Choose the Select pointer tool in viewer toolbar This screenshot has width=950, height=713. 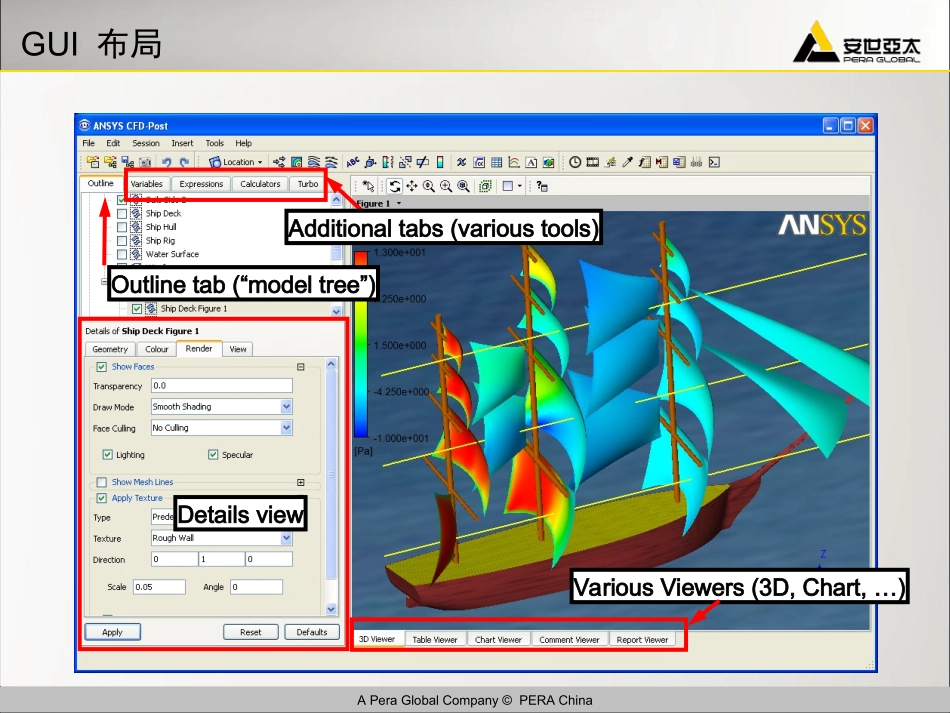(x=368, y=186)
